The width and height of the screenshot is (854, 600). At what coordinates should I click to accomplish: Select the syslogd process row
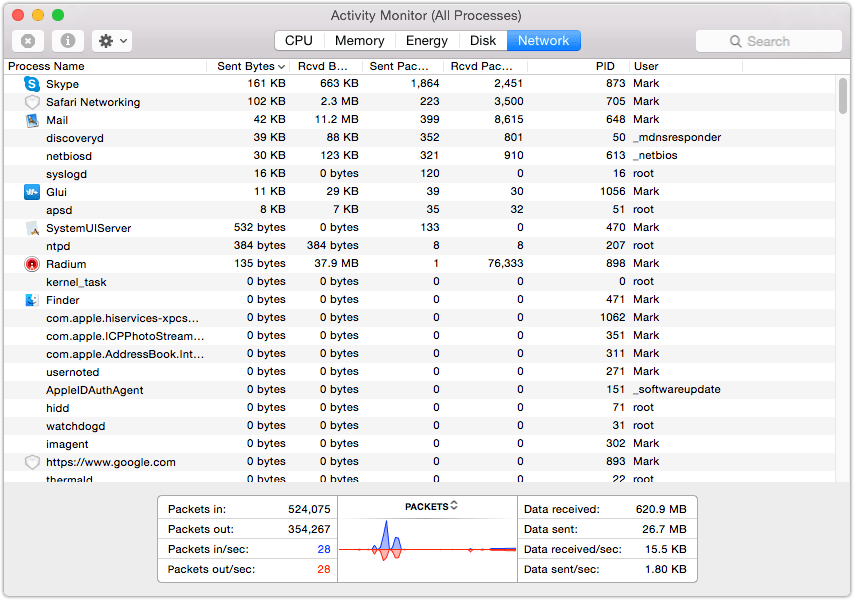coord(419,174)
